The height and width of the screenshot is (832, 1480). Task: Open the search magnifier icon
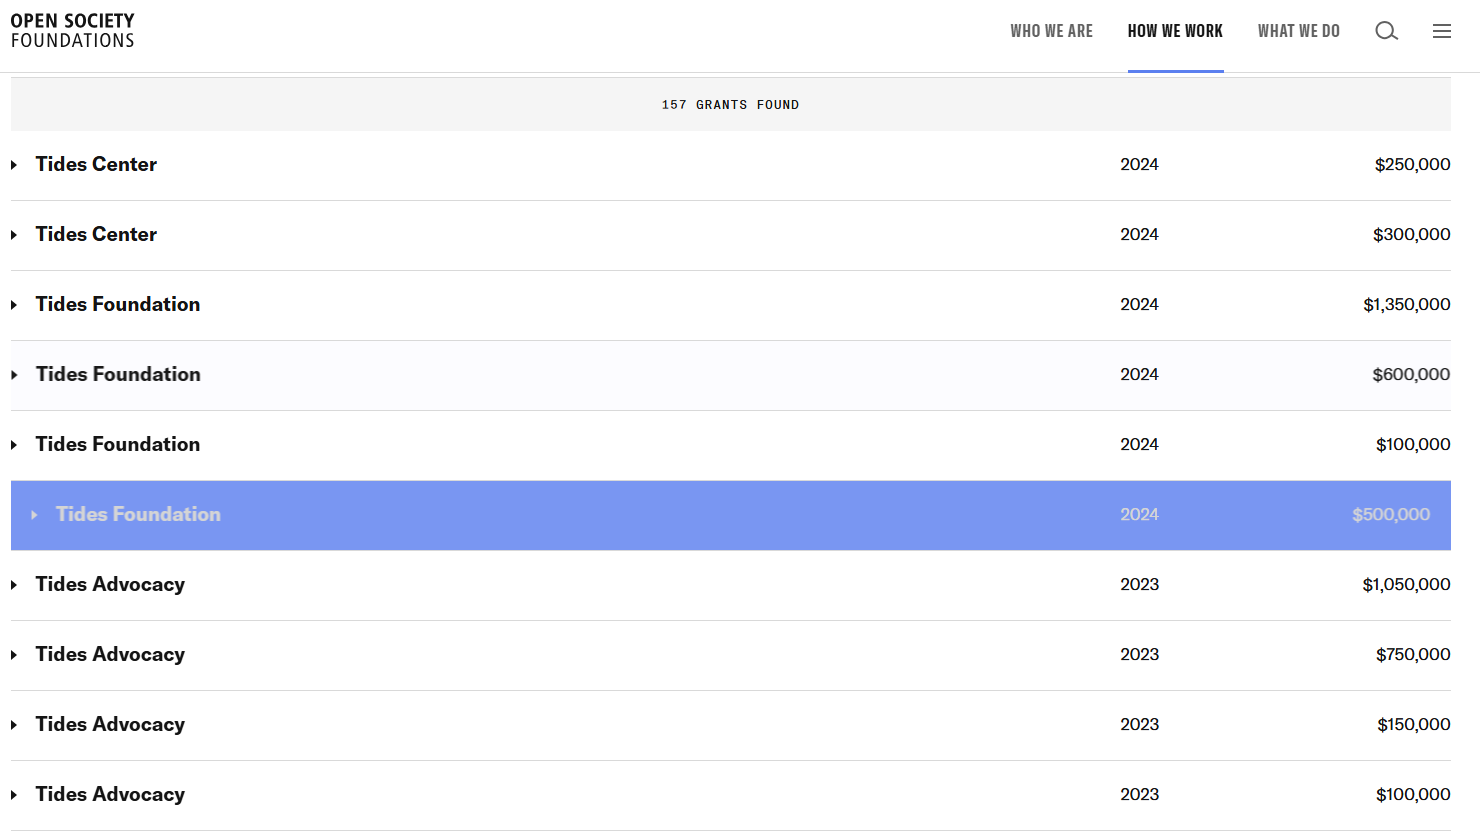pyautogui.click(x=1386, y=31)
